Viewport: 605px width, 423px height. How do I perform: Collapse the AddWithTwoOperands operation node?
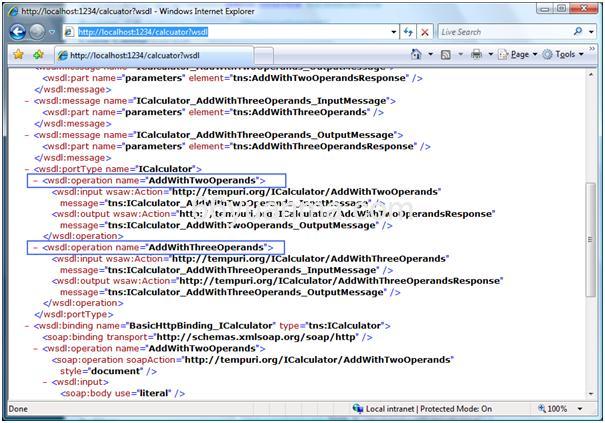tap(36, 181)
